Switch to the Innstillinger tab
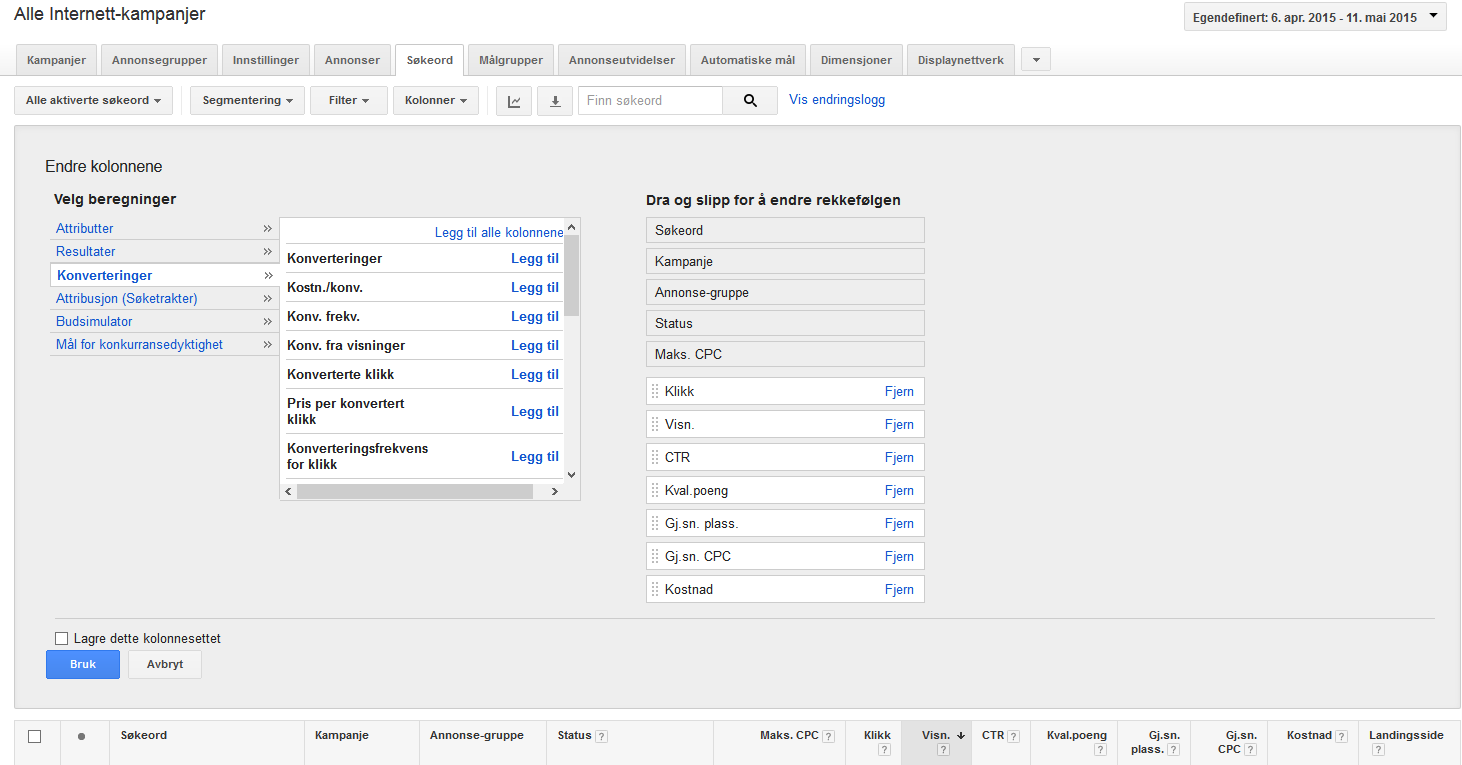The width and height of the screenshot is (1462, 765). point(266,60)
